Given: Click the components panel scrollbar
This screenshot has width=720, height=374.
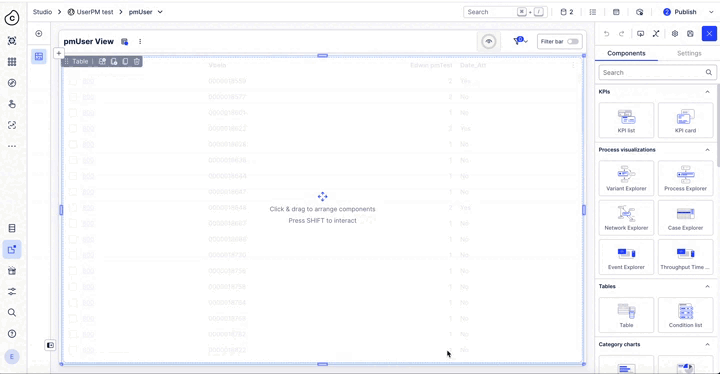Looking at the screenshot, I should 718,124.
